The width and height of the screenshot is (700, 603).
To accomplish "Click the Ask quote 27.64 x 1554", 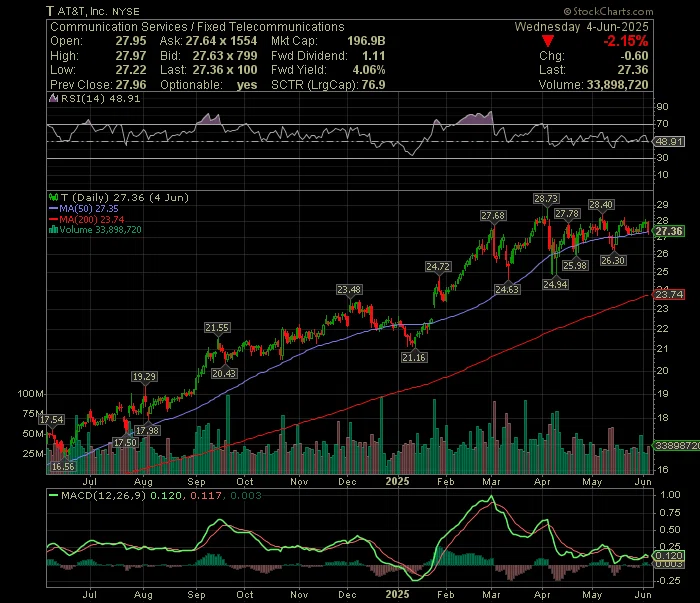I will [221, 41].
